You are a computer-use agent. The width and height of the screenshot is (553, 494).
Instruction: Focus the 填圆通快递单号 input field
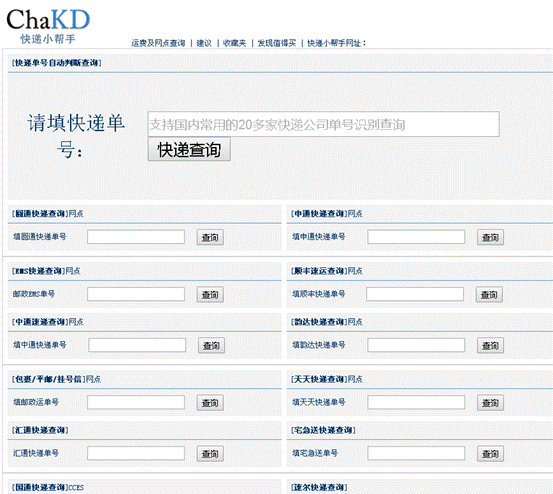[136, 237]
